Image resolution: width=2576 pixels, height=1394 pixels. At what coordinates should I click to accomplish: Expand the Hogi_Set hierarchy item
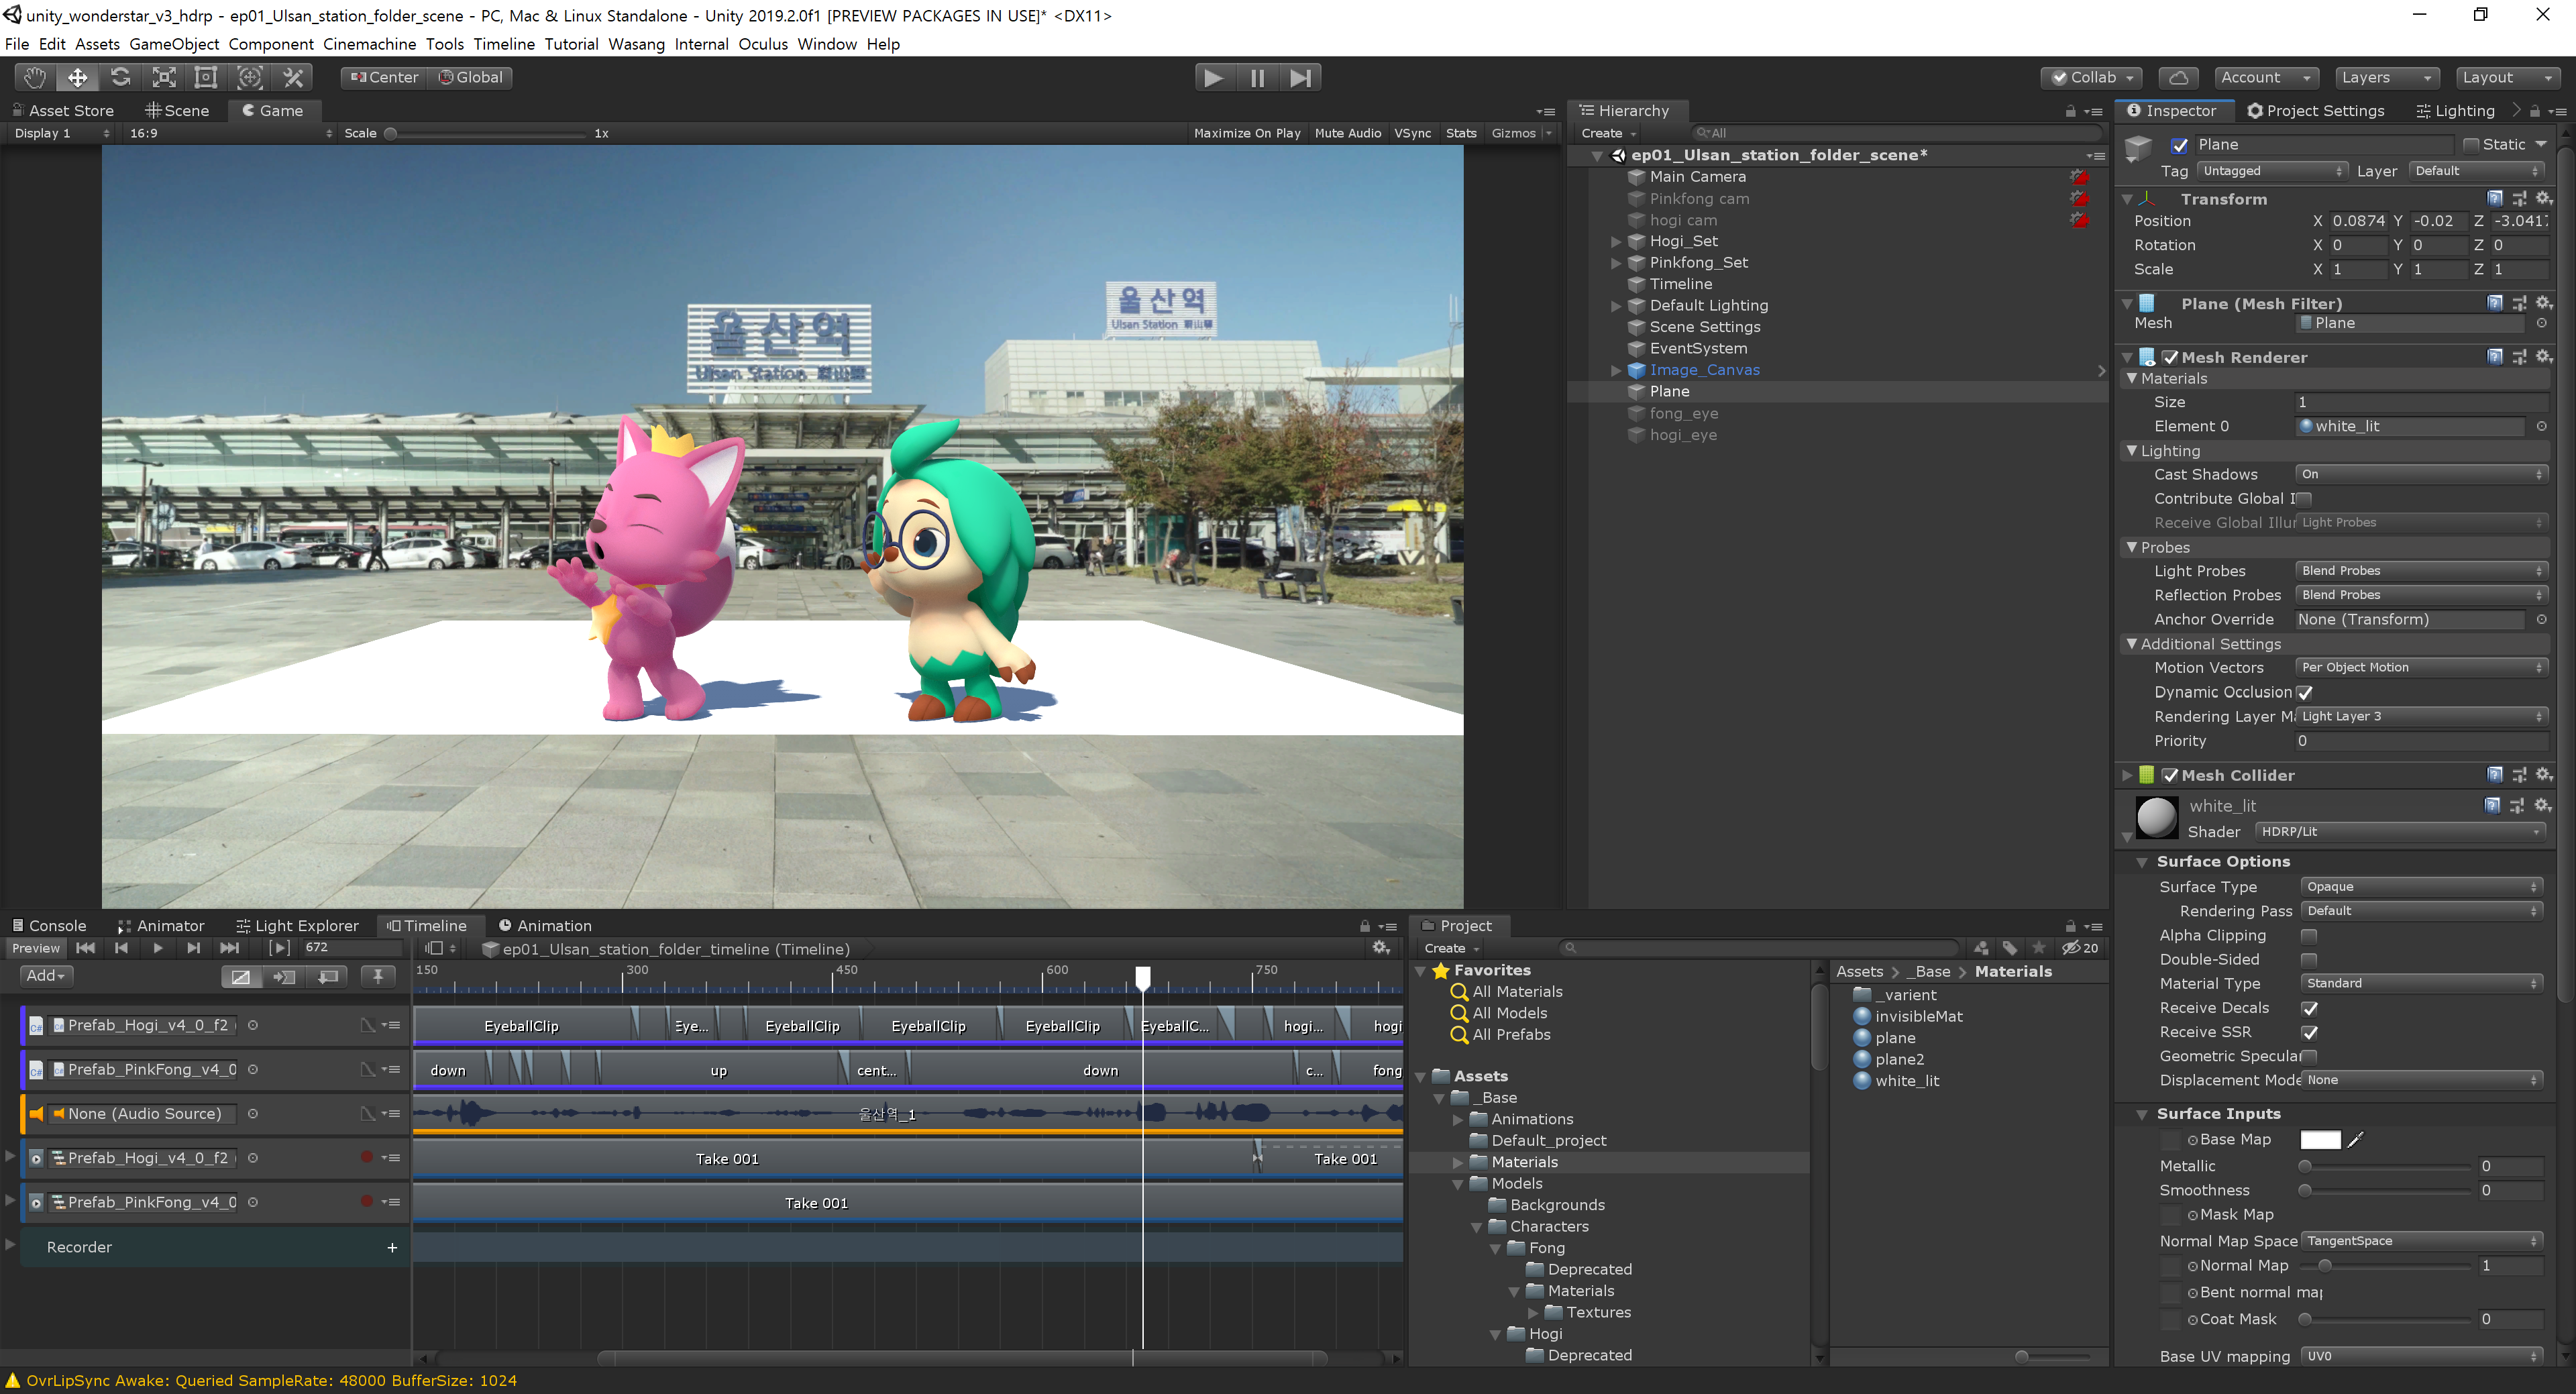pyautogui.click(x=1616, y=242)
